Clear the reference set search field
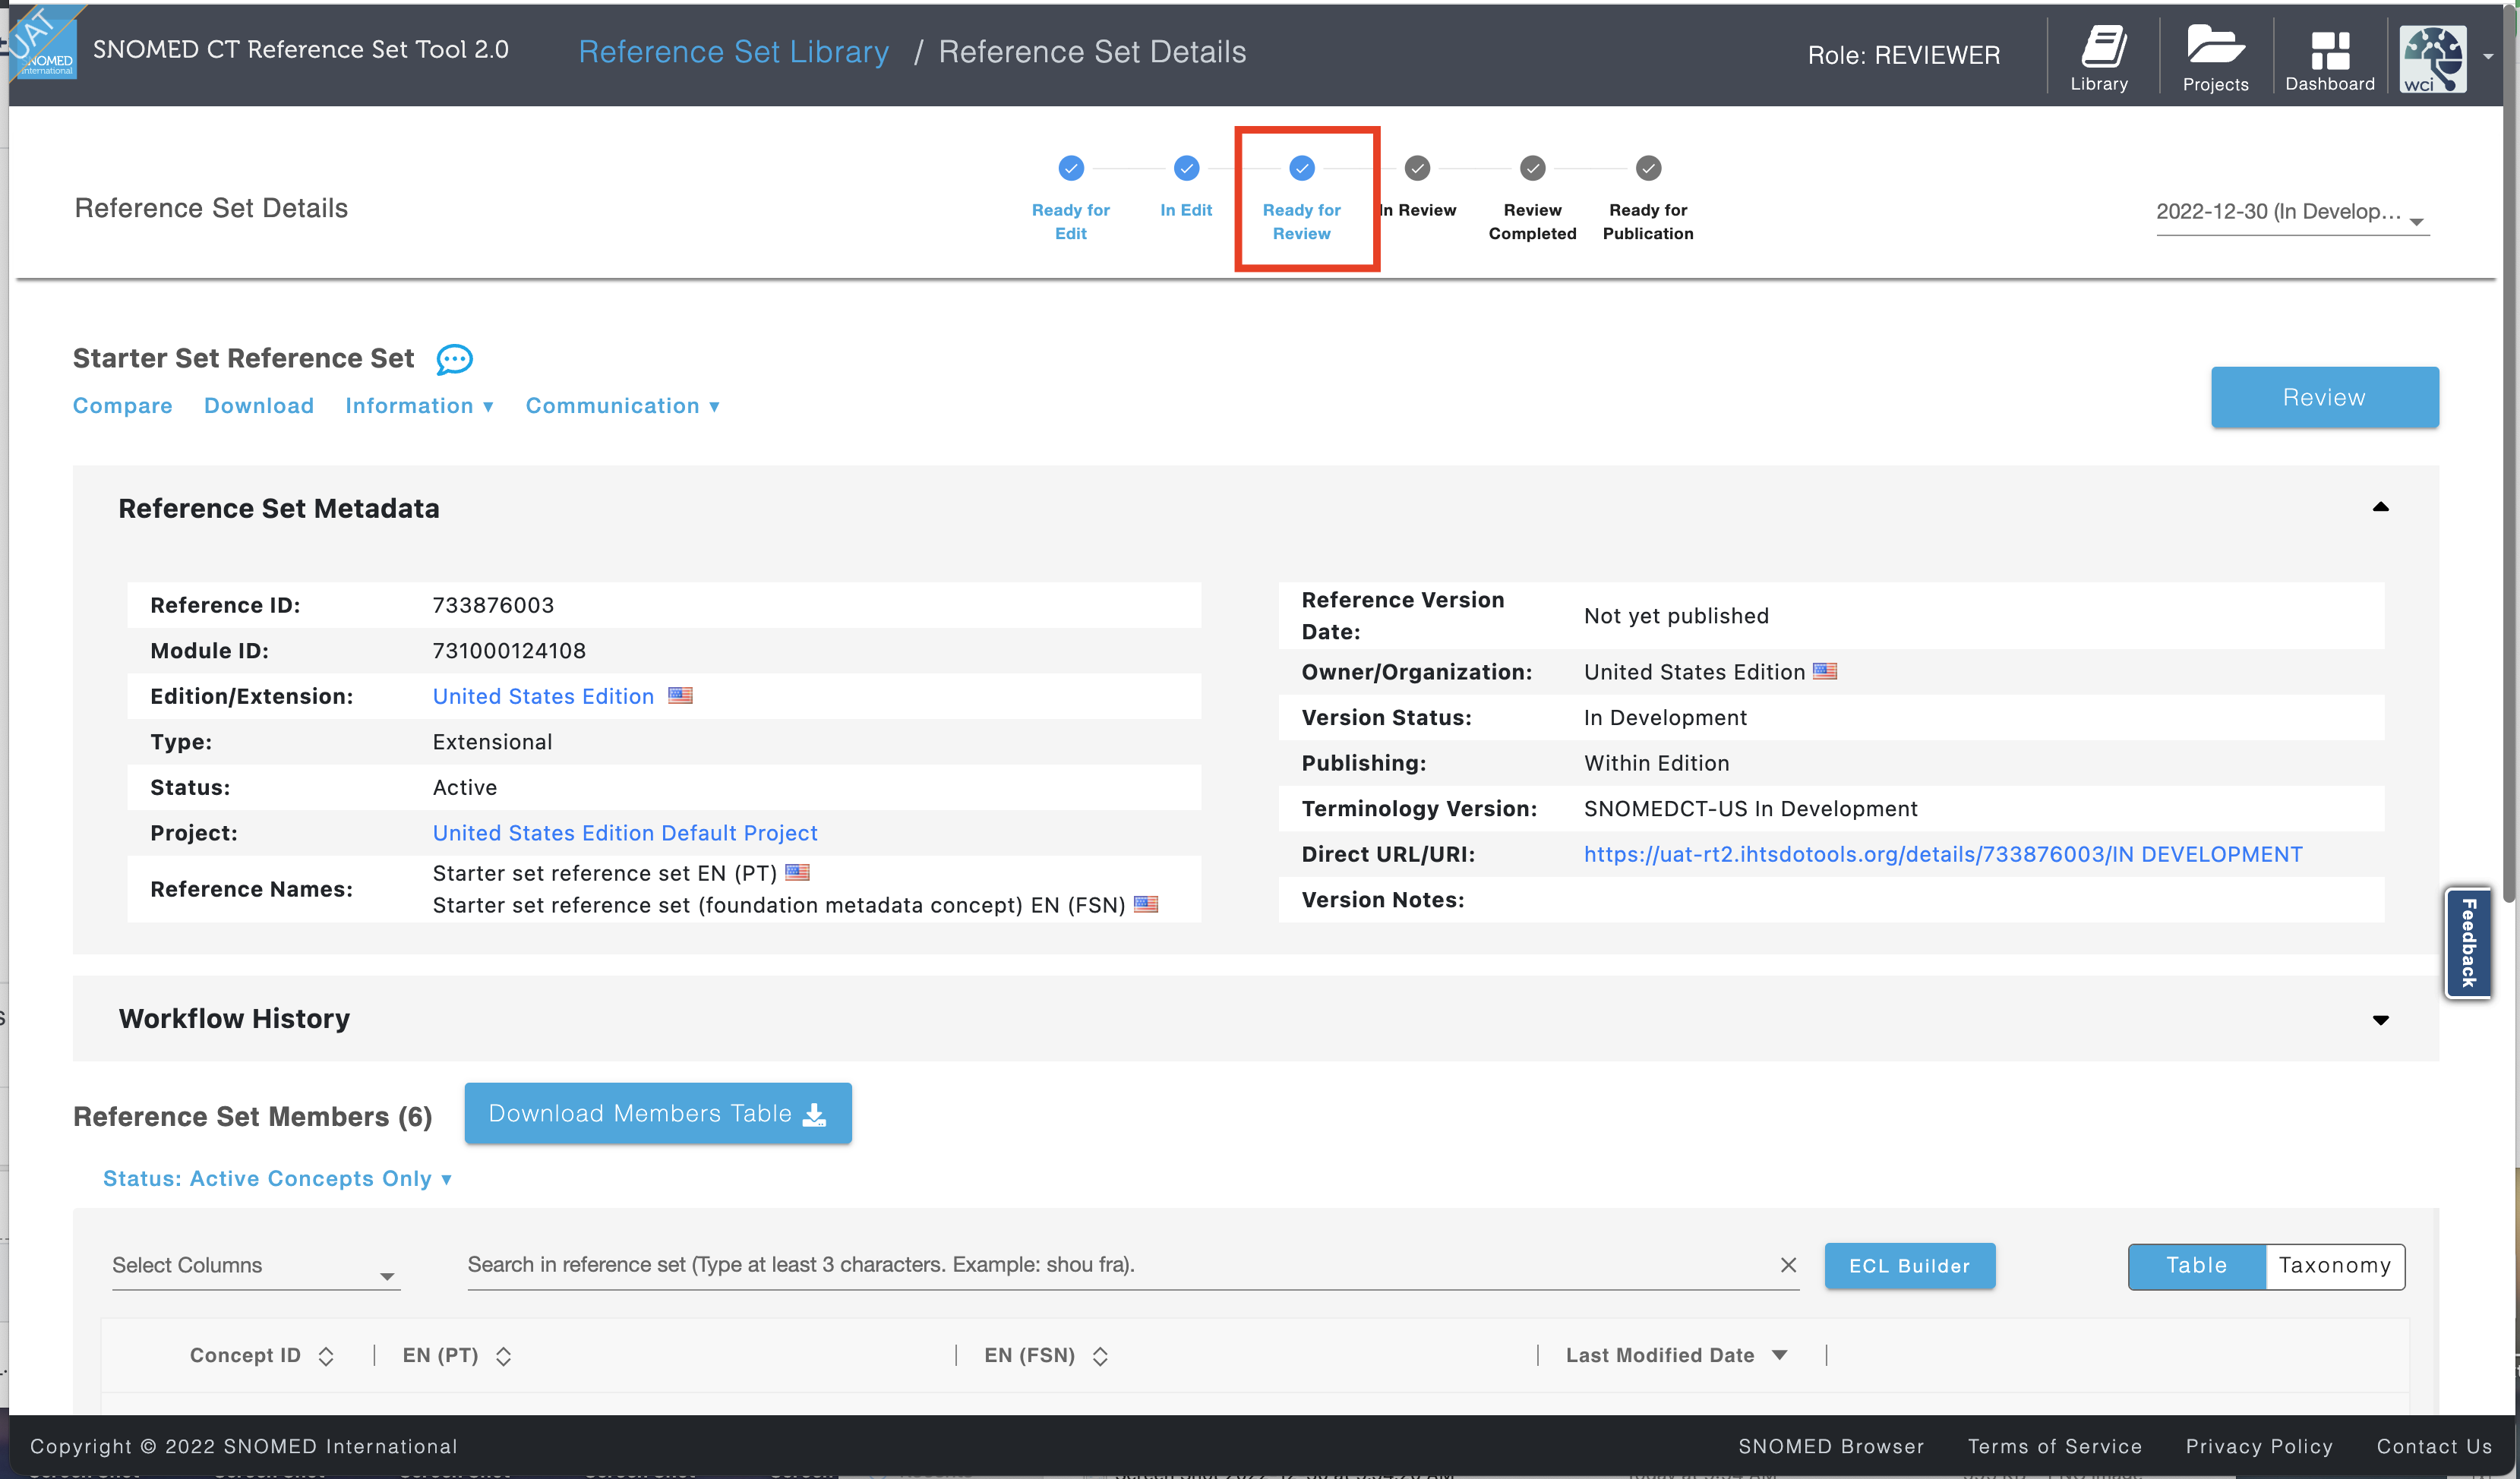2520x1479 pixels. tap(1788, 1265)
